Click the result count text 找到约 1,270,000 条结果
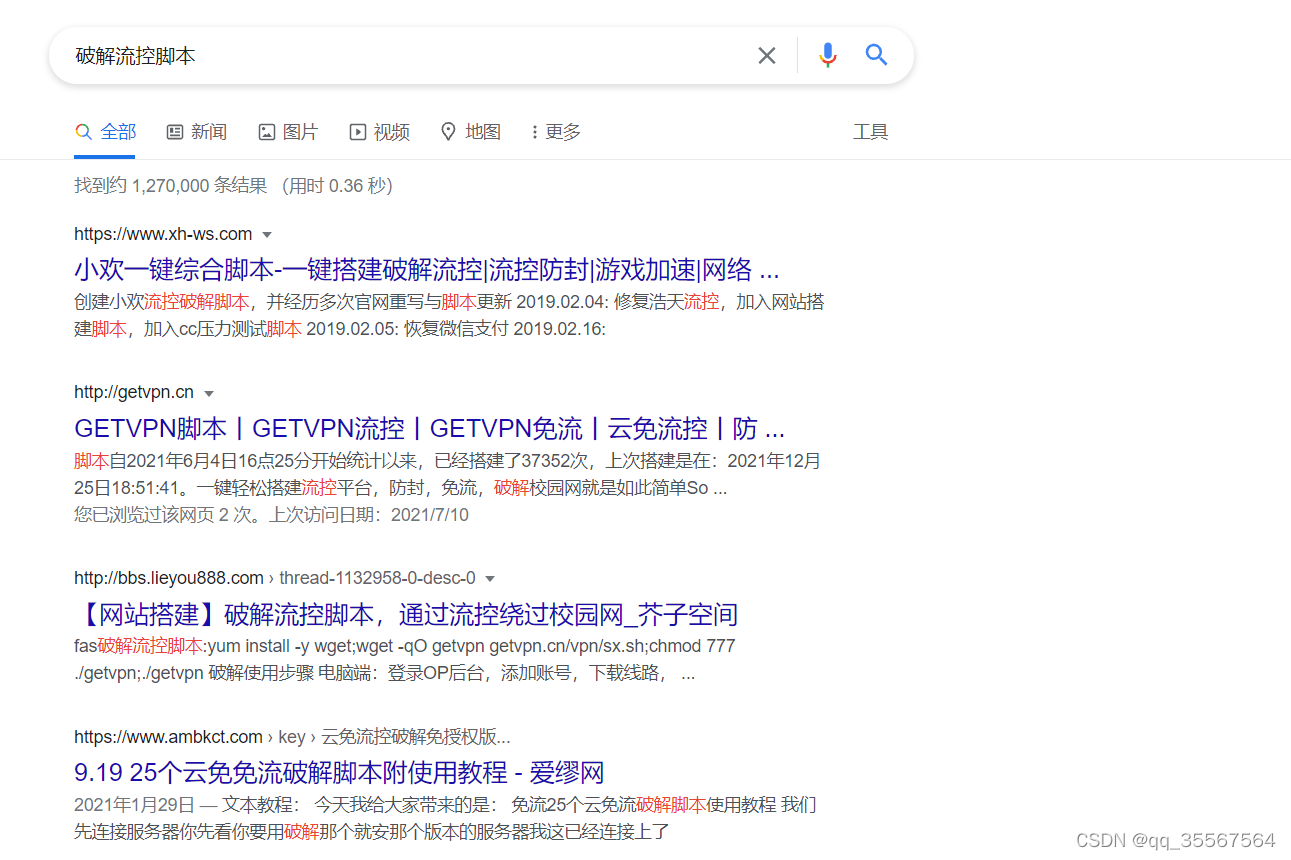1291x860 pixels. click(x=171, y=185)
